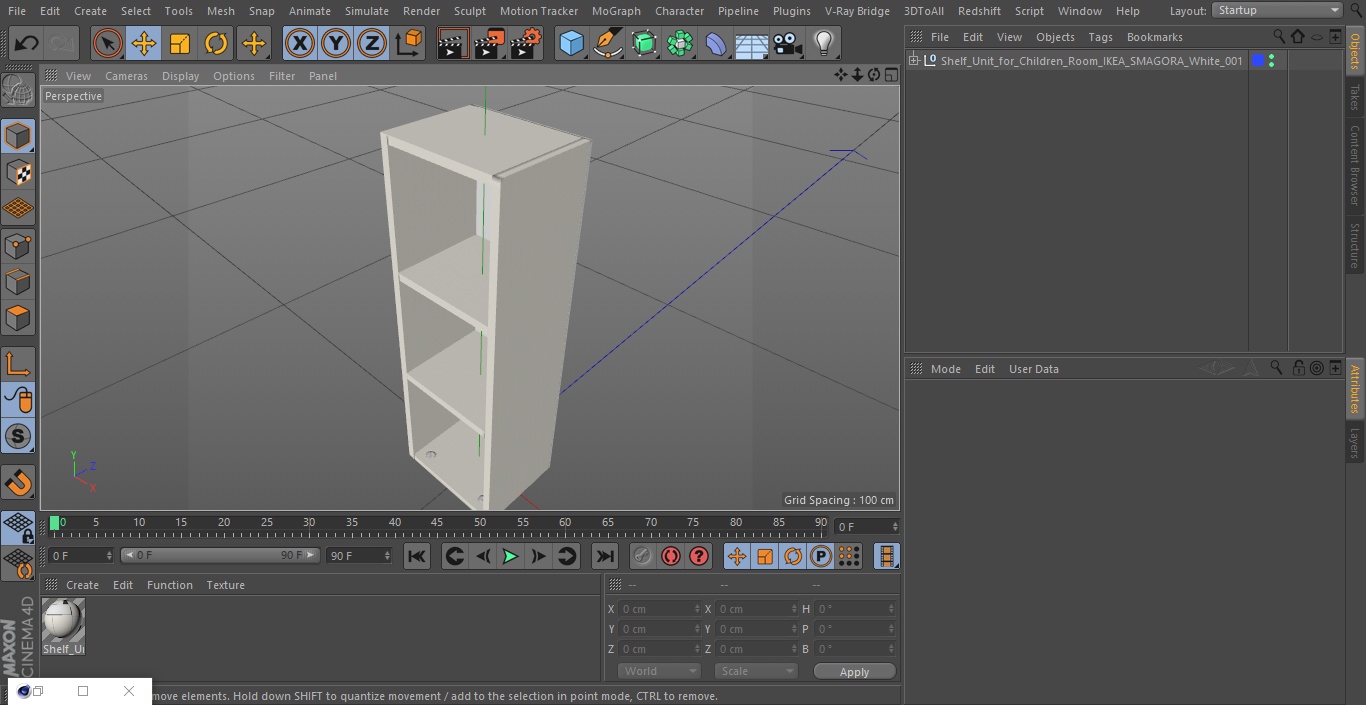This screenshot has width=1366, height=705.
Task: Click the object's blue layer color swatch
Action: coord(1258,61)
